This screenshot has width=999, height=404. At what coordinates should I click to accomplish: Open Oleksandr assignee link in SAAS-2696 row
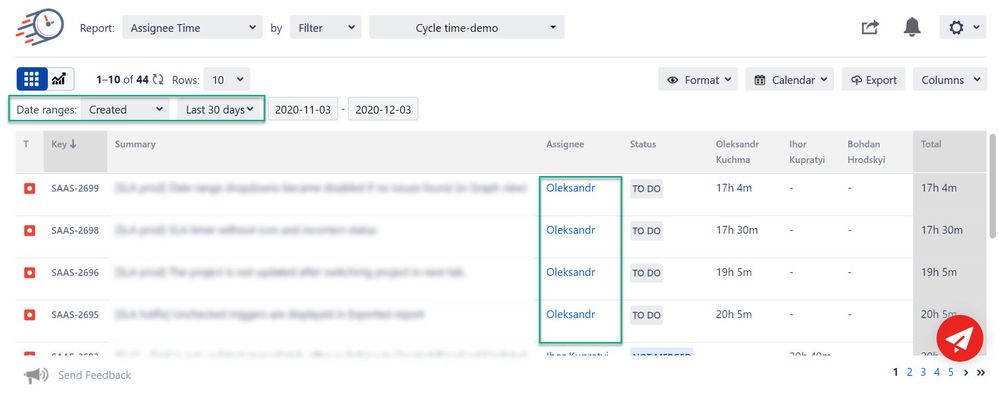(571, 272)
